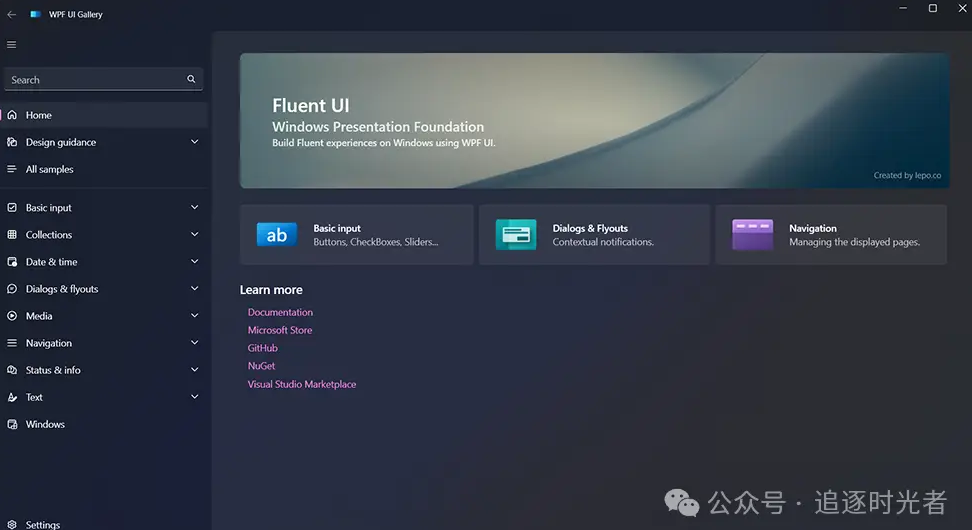Click the Design guidance palette icon
Image resolution: width=972 pixels, height=530 pixels.
click(x=12, y=142)
